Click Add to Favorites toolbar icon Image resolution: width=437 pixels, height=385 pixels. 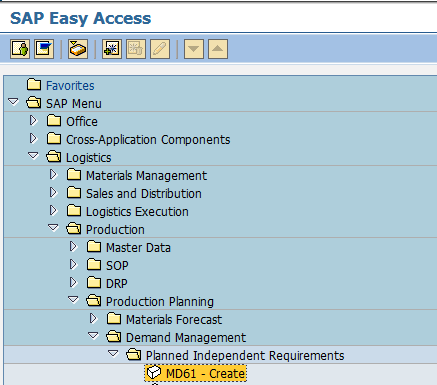(112, 49)
